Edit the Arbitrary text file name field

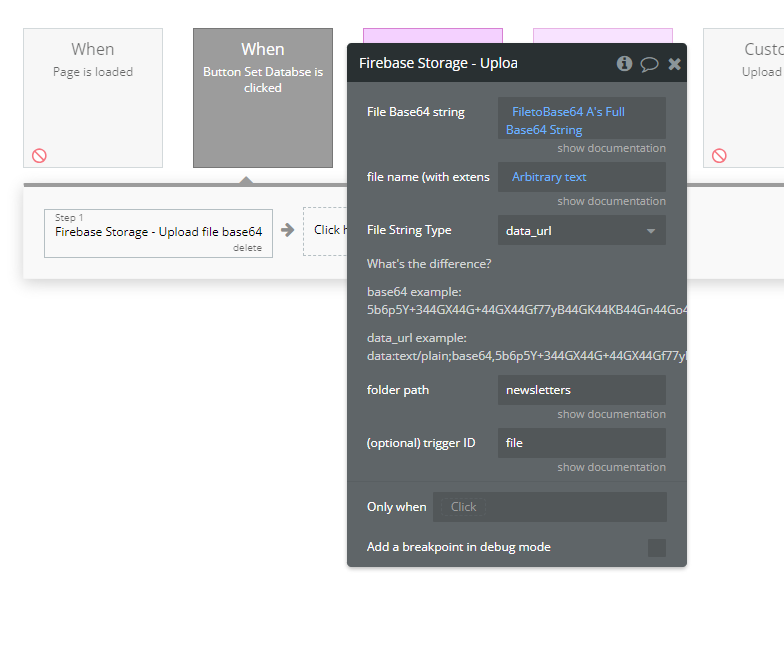582,177
